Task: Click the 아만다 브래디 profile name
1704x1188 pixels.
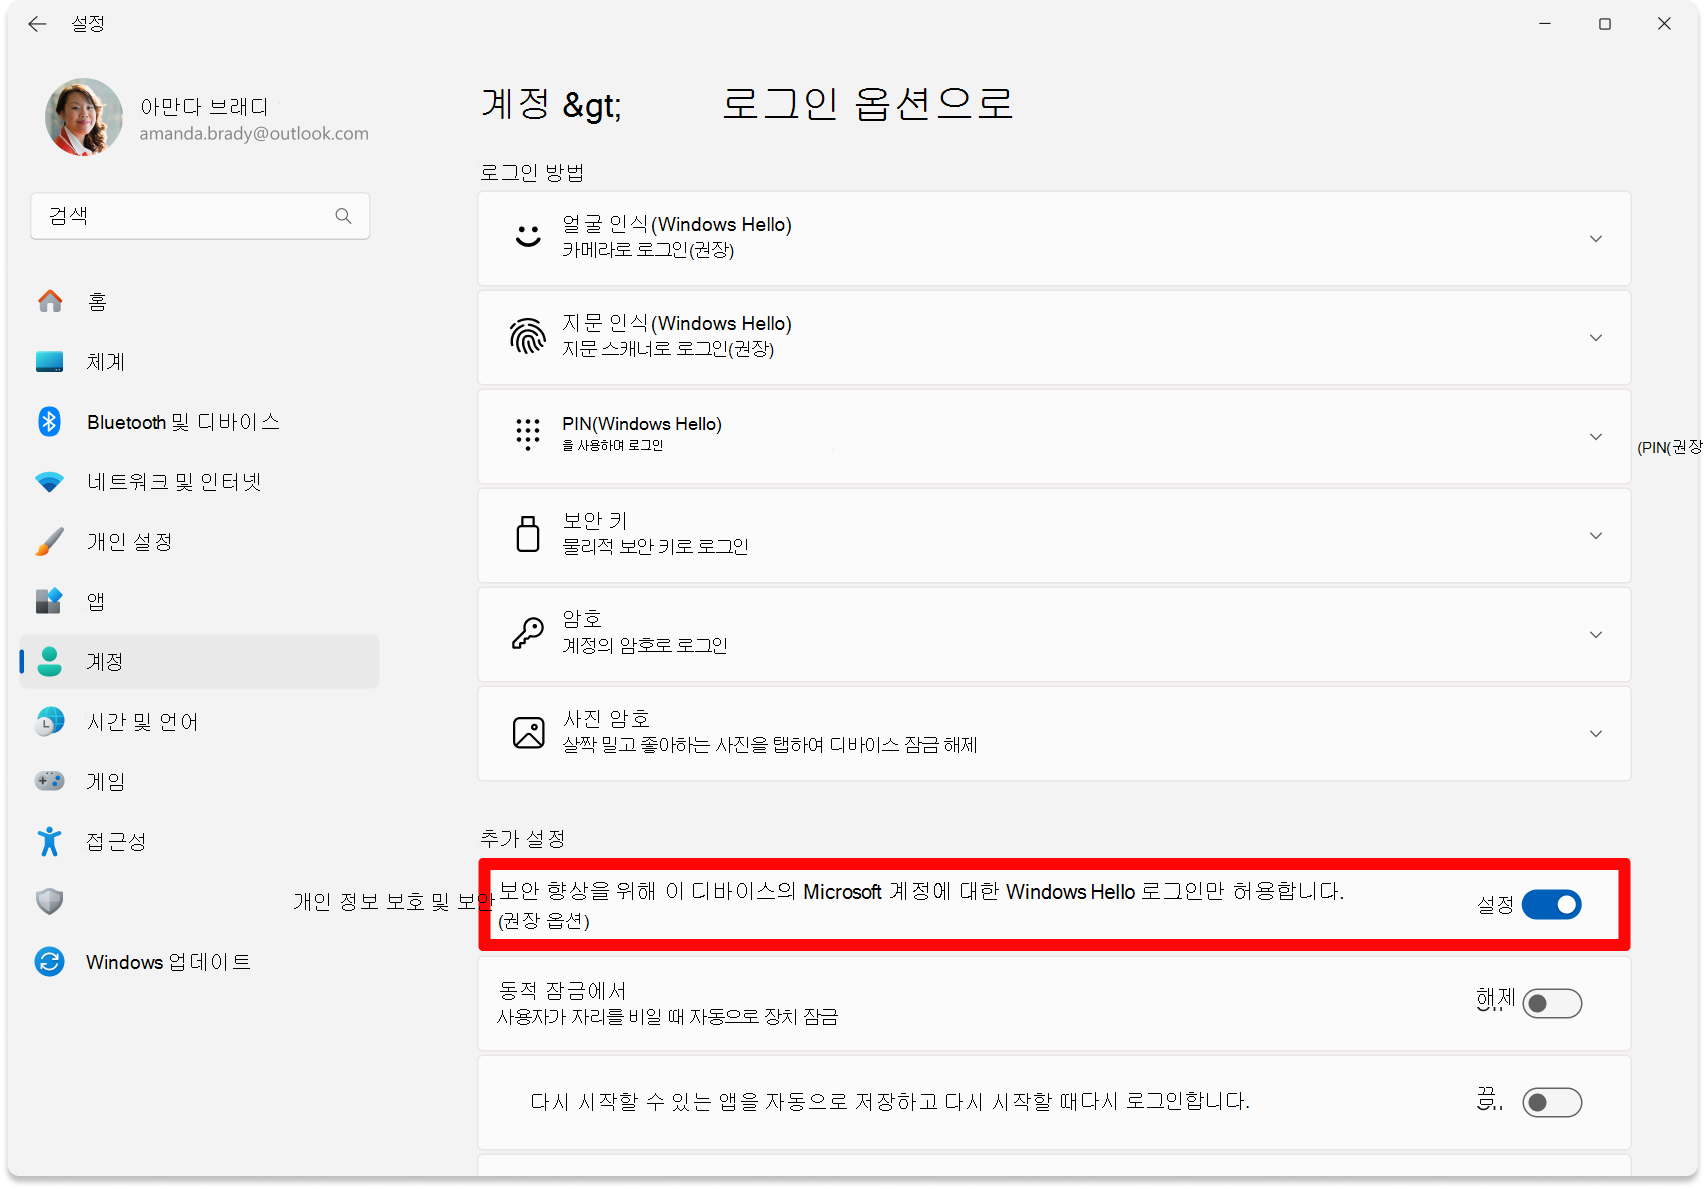Action: pos(204,106)
